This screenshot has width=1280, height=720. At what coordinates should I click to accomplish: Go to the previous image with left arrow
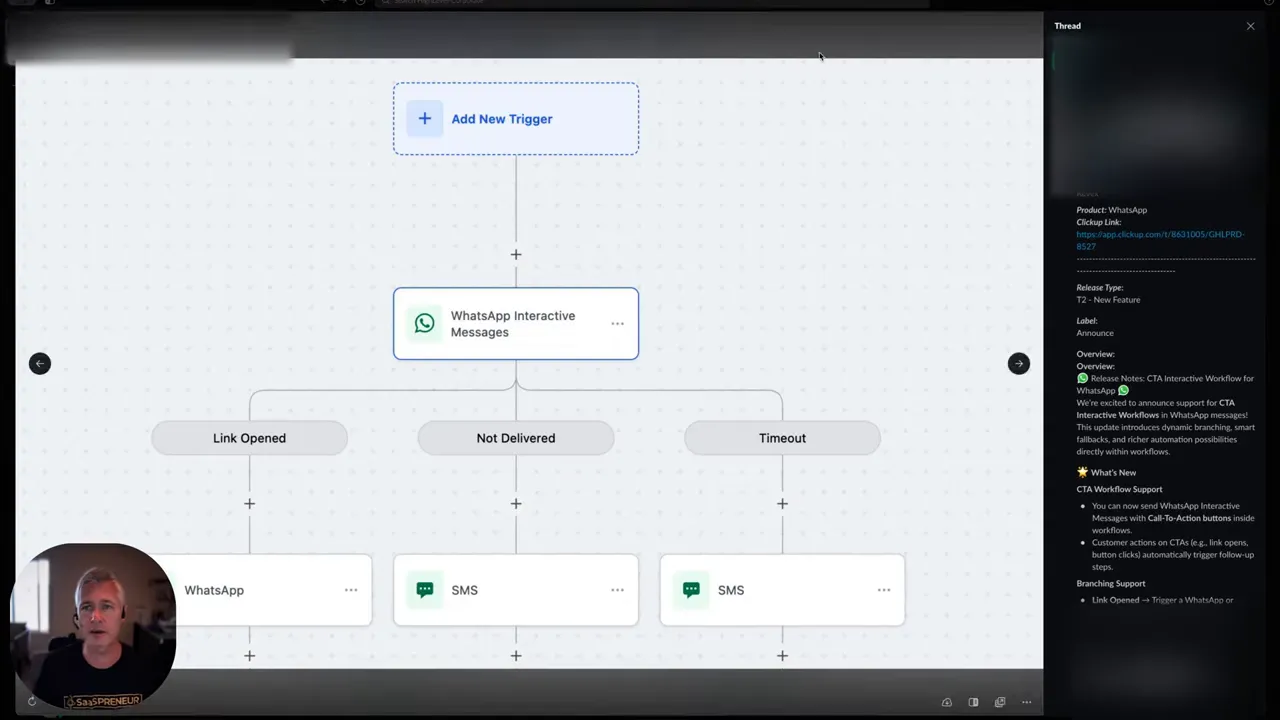(40, 364)
